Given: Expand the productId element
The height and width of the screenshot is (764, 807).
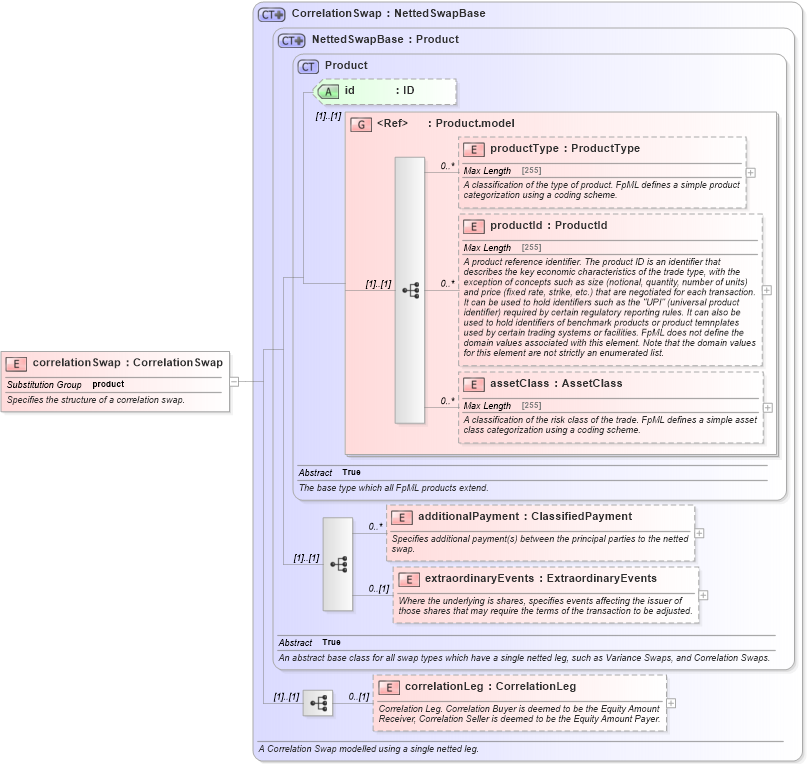Looking at the screenshot, I should (x=767, y=290).
